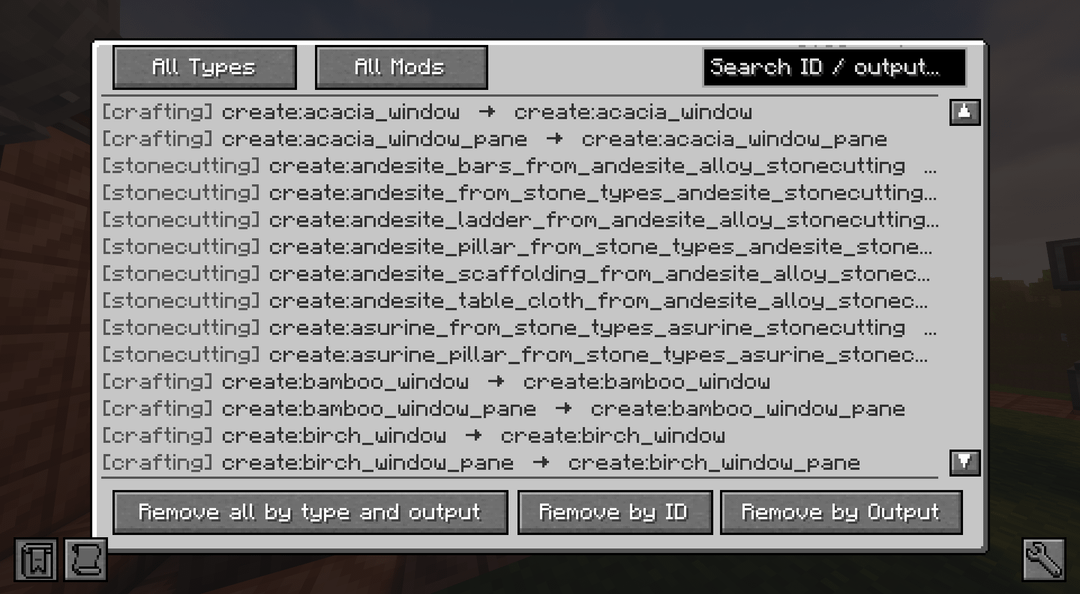Screen dimensions: 1080x594
Task: Open the wrench config icon
Action: click(1043, 559)
